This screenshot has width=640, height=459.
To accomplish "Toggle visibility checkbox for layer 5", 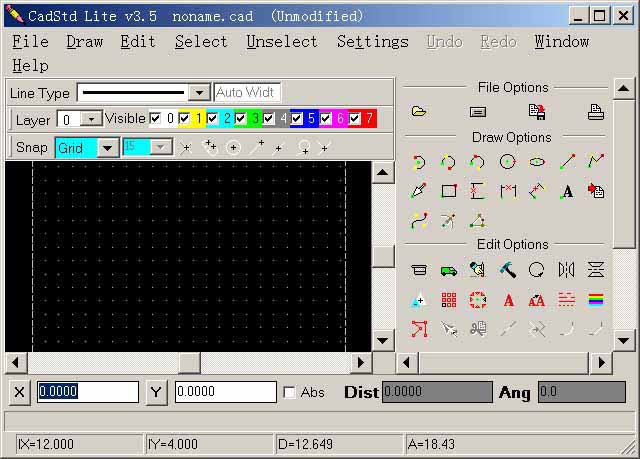I will [x=298, y=119].
